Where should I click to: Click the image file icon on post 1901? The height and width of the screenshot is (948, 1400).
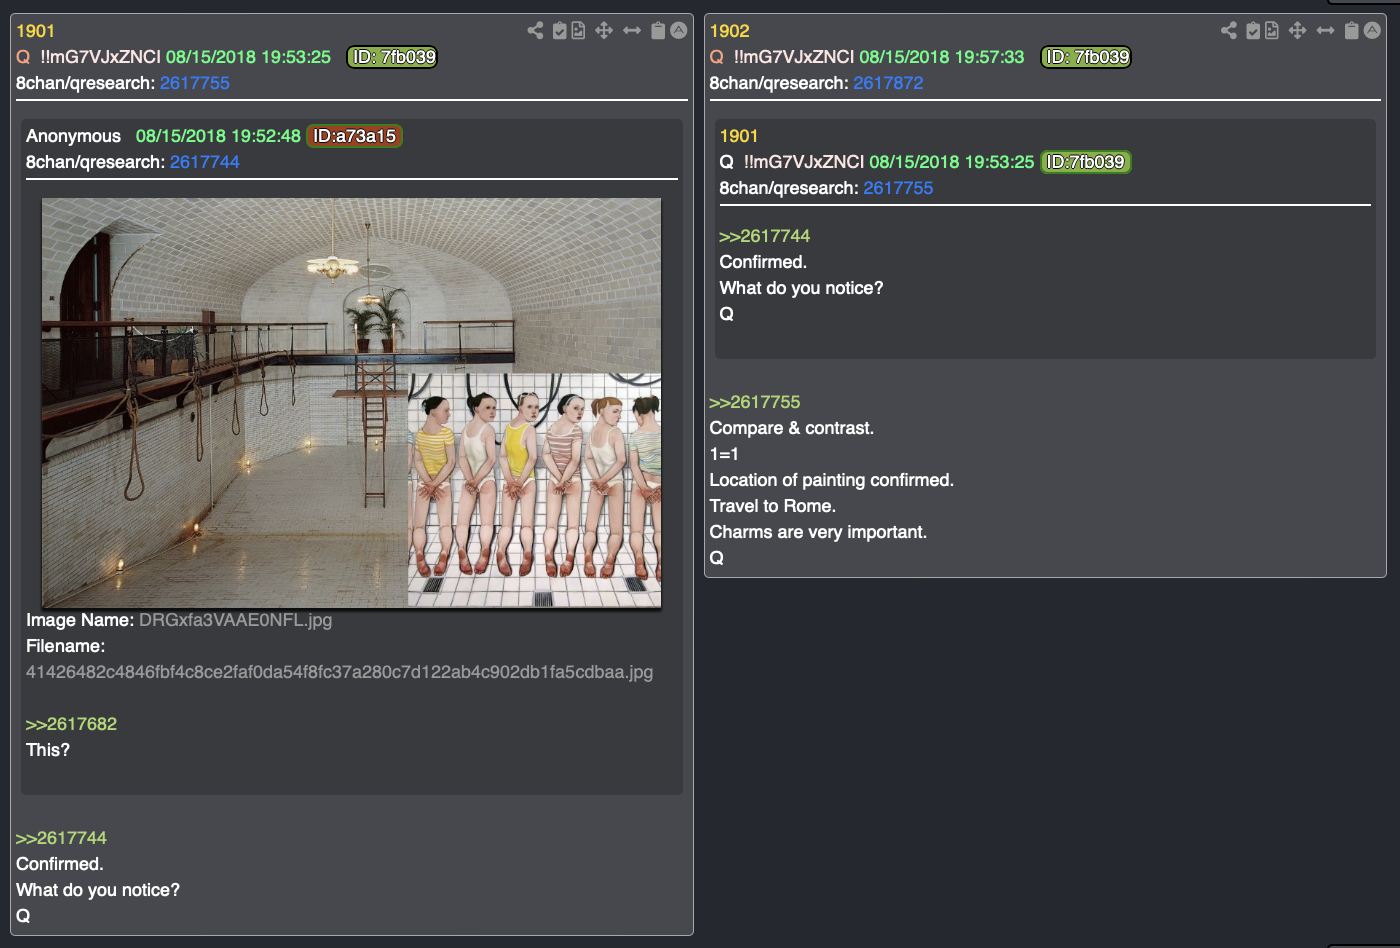[578, 31]
